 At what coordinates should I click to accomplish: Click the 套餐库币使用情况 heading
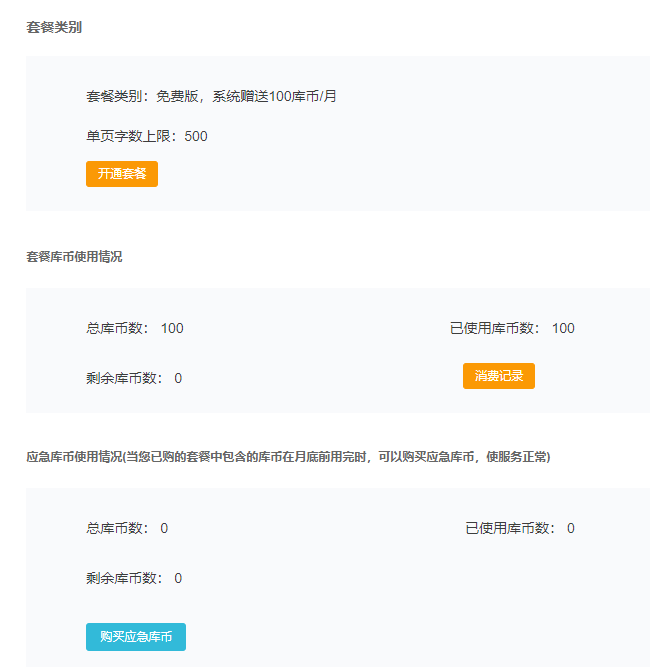coord(74,257)
